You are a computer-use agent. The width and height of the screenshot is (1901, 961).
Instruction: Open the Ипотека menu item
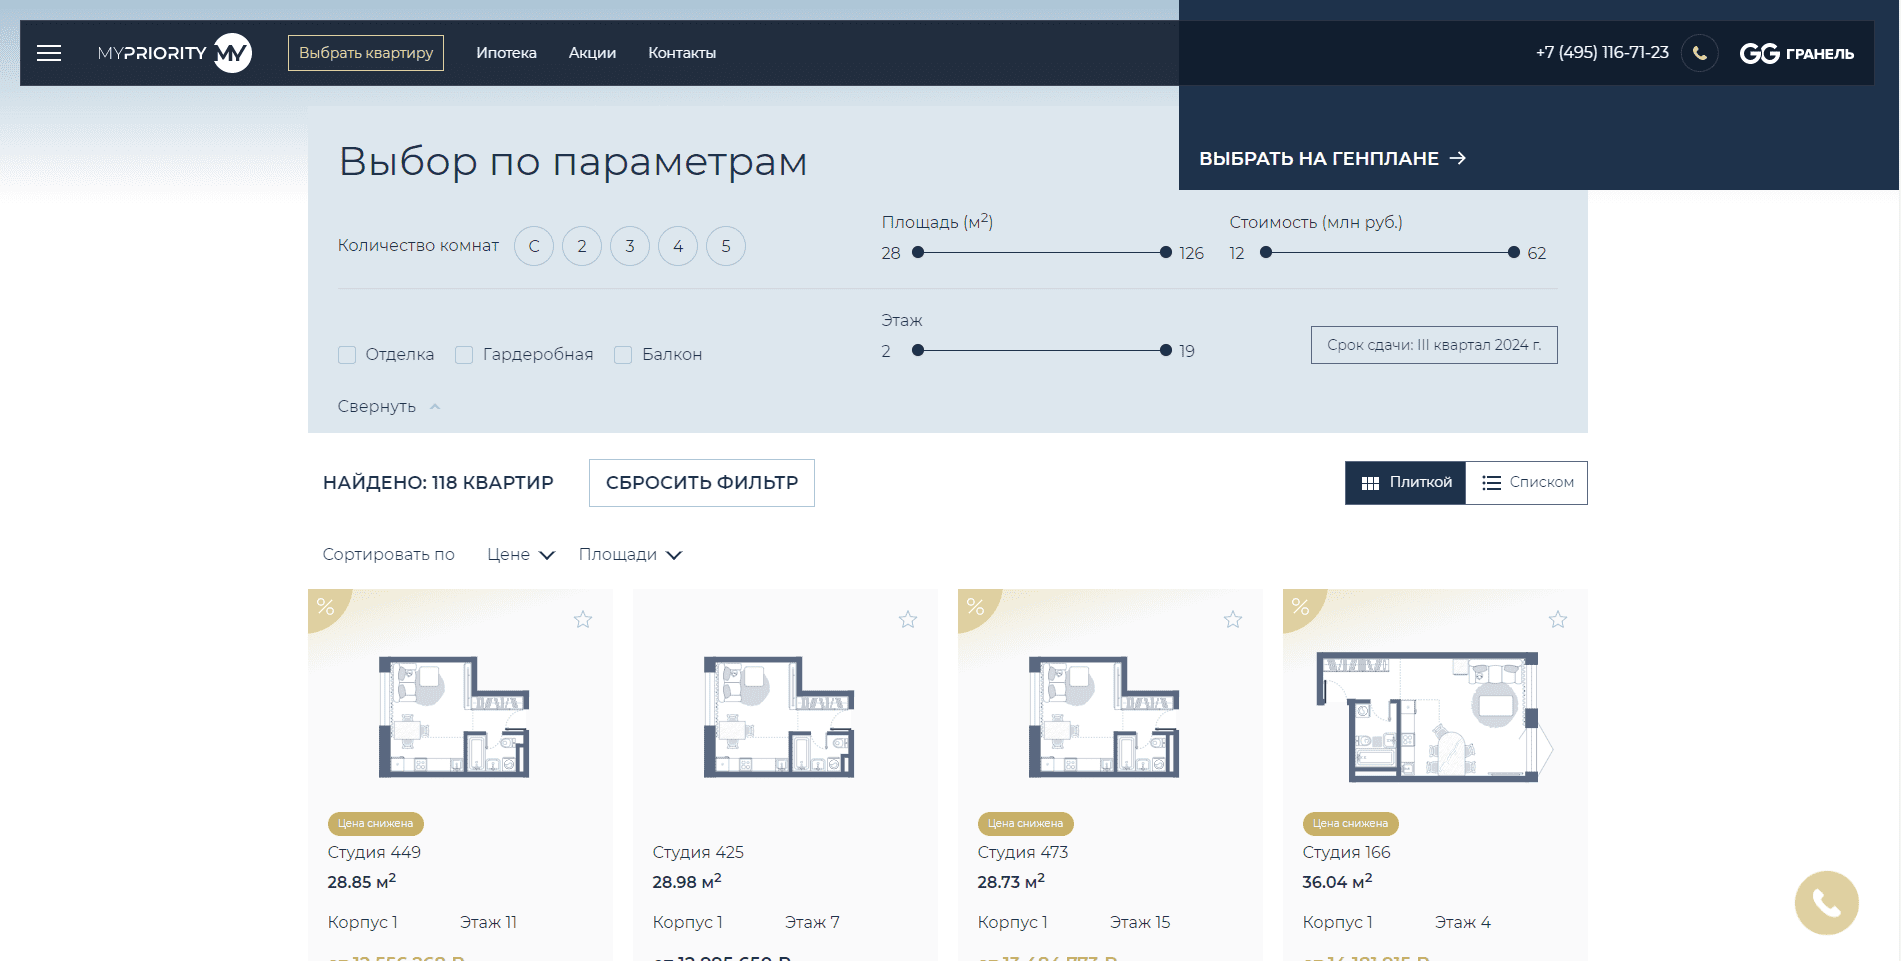[x=506, y=53]
